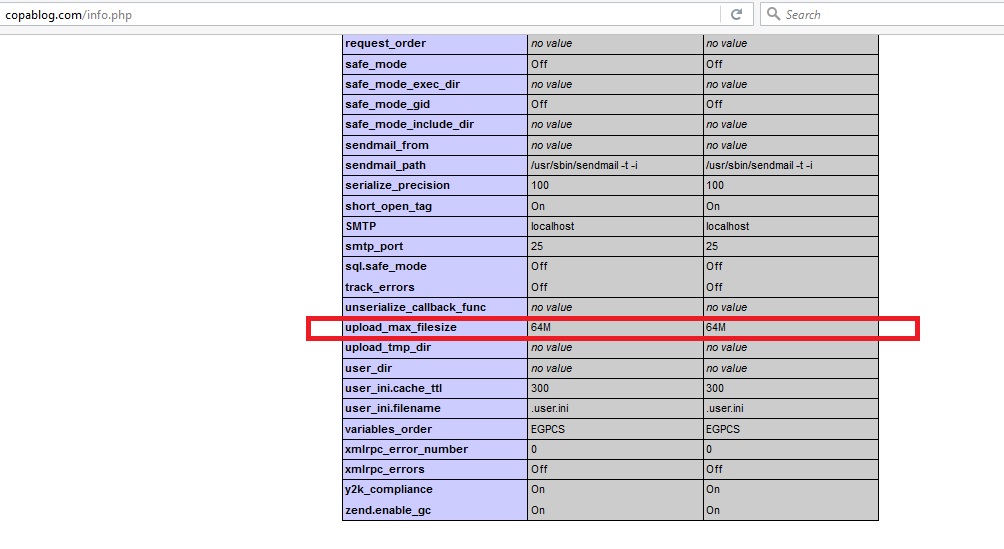
Task: Click local value 100 of serialize_precision
Action: (x=540, y=185)
